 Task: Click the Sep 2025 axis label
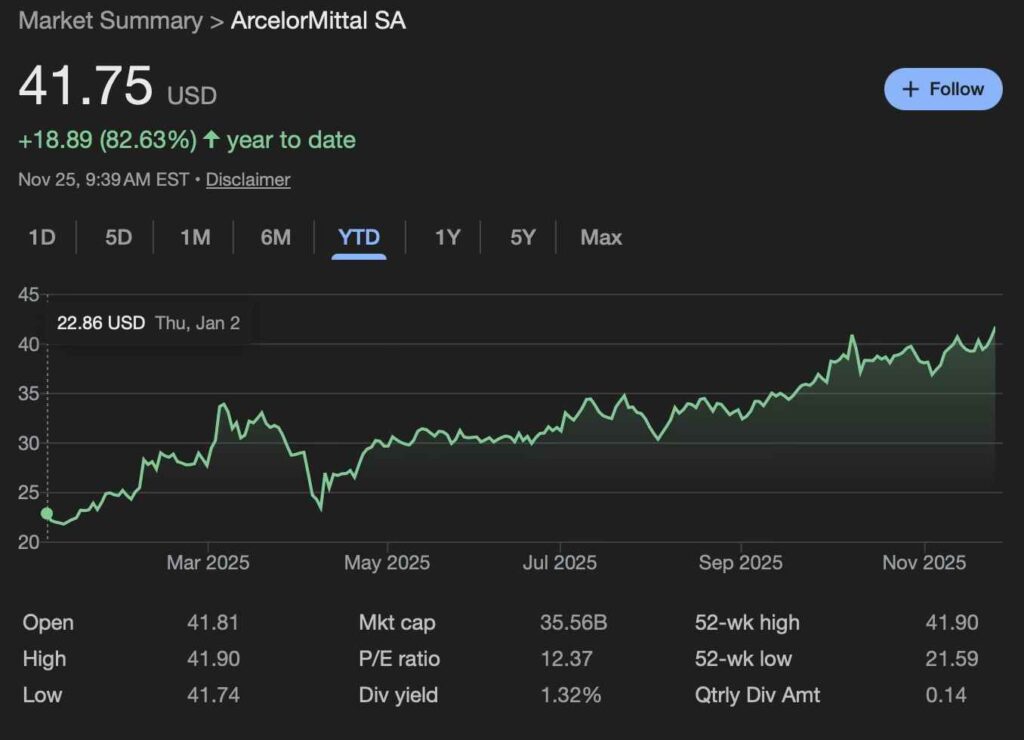coord(740,563)
